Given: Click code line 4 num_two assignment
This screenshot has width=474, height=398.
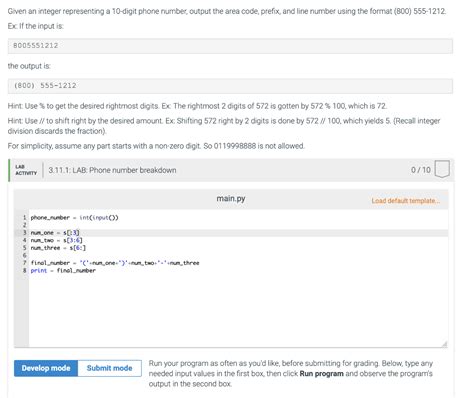Looking at the screenshot, I should click(x=56, y=240).
